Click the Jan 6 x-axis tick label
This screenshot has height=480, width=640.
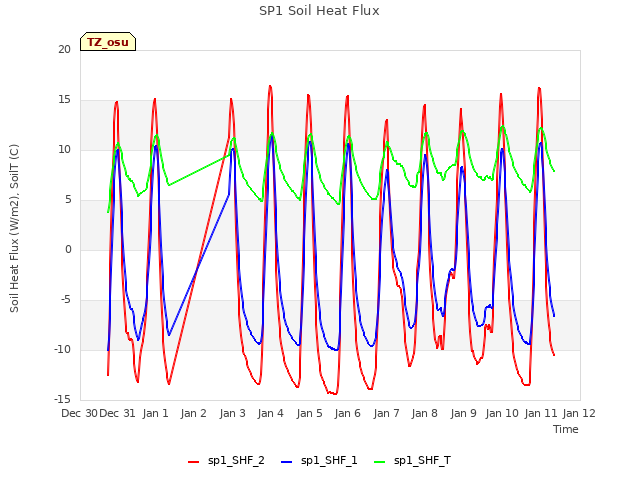tap(348, 413)
